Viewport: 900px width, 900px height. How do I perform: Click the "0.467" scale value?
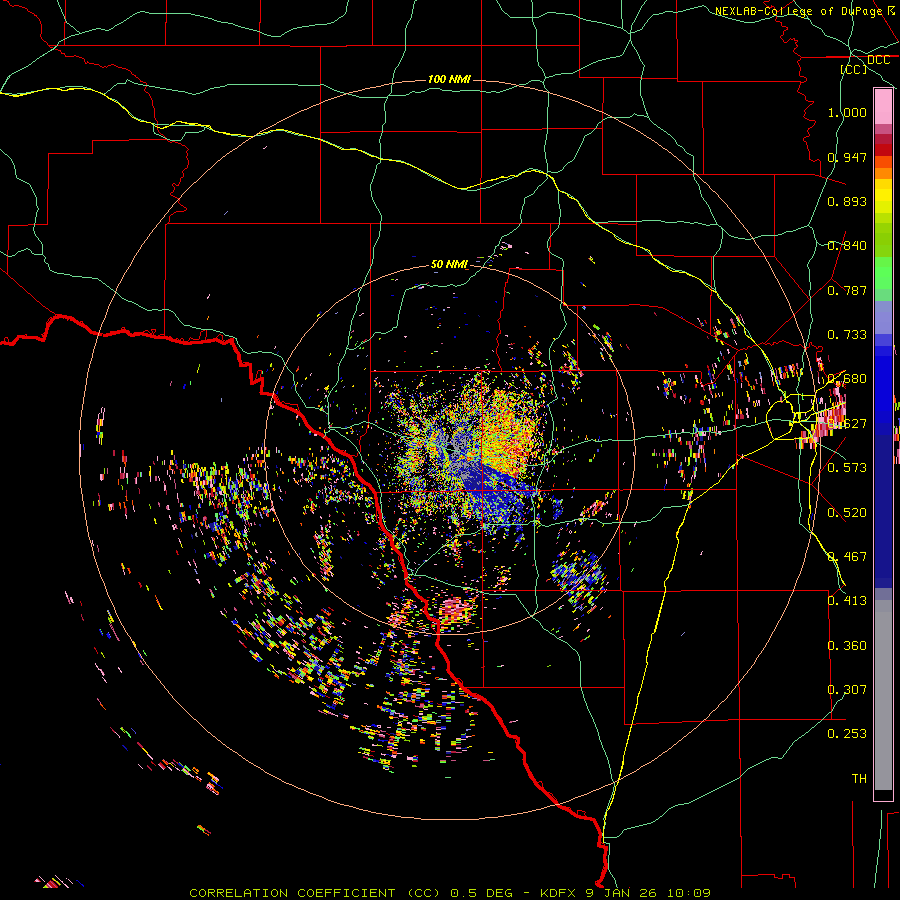coord(847,557)
